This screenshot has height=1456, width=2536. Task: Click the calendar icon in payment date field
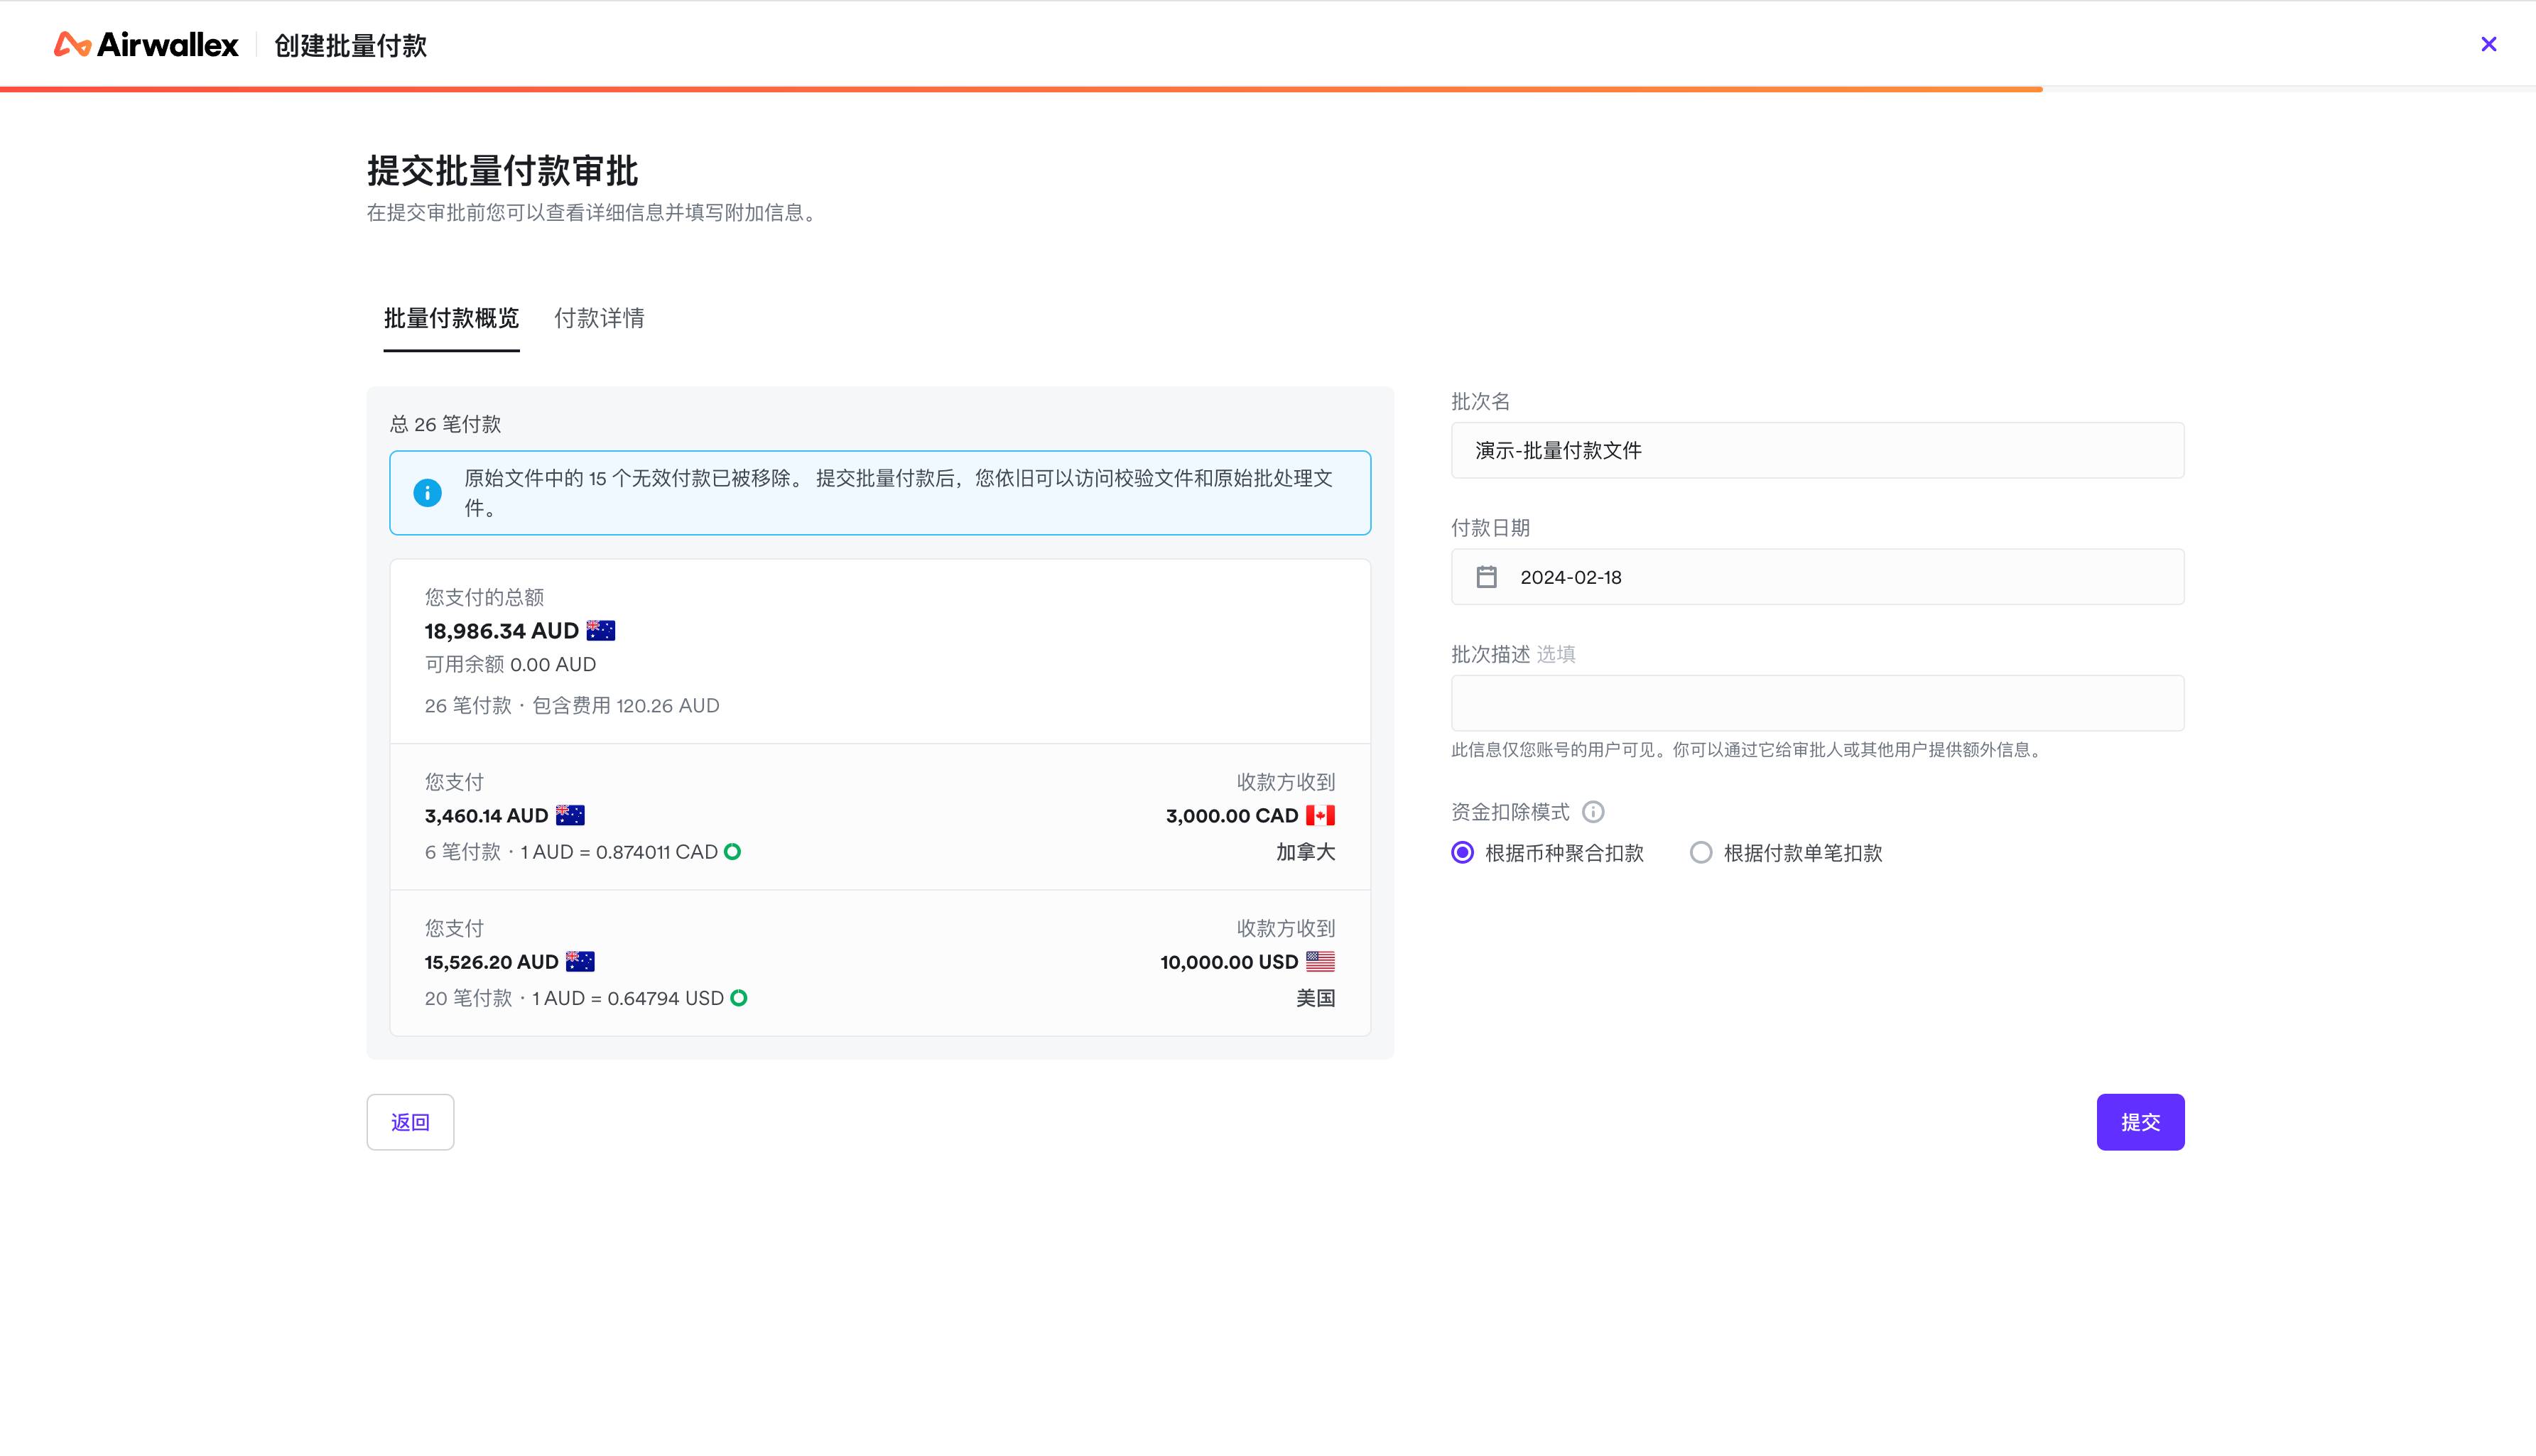coord(1486,577)
